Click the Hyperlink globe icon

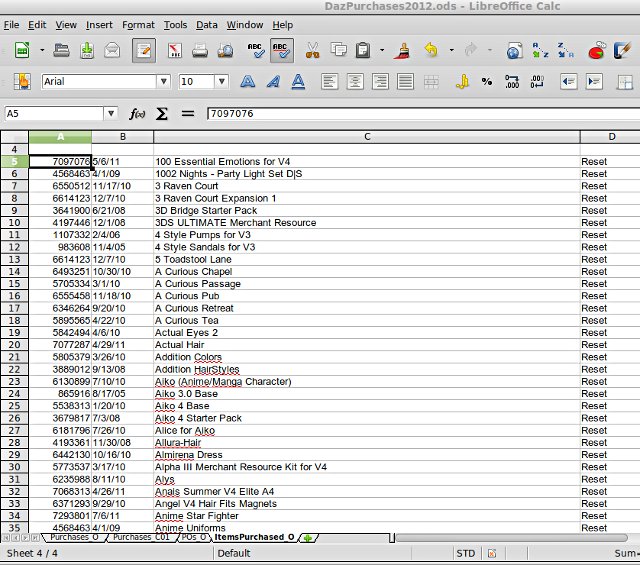(515, 51)
